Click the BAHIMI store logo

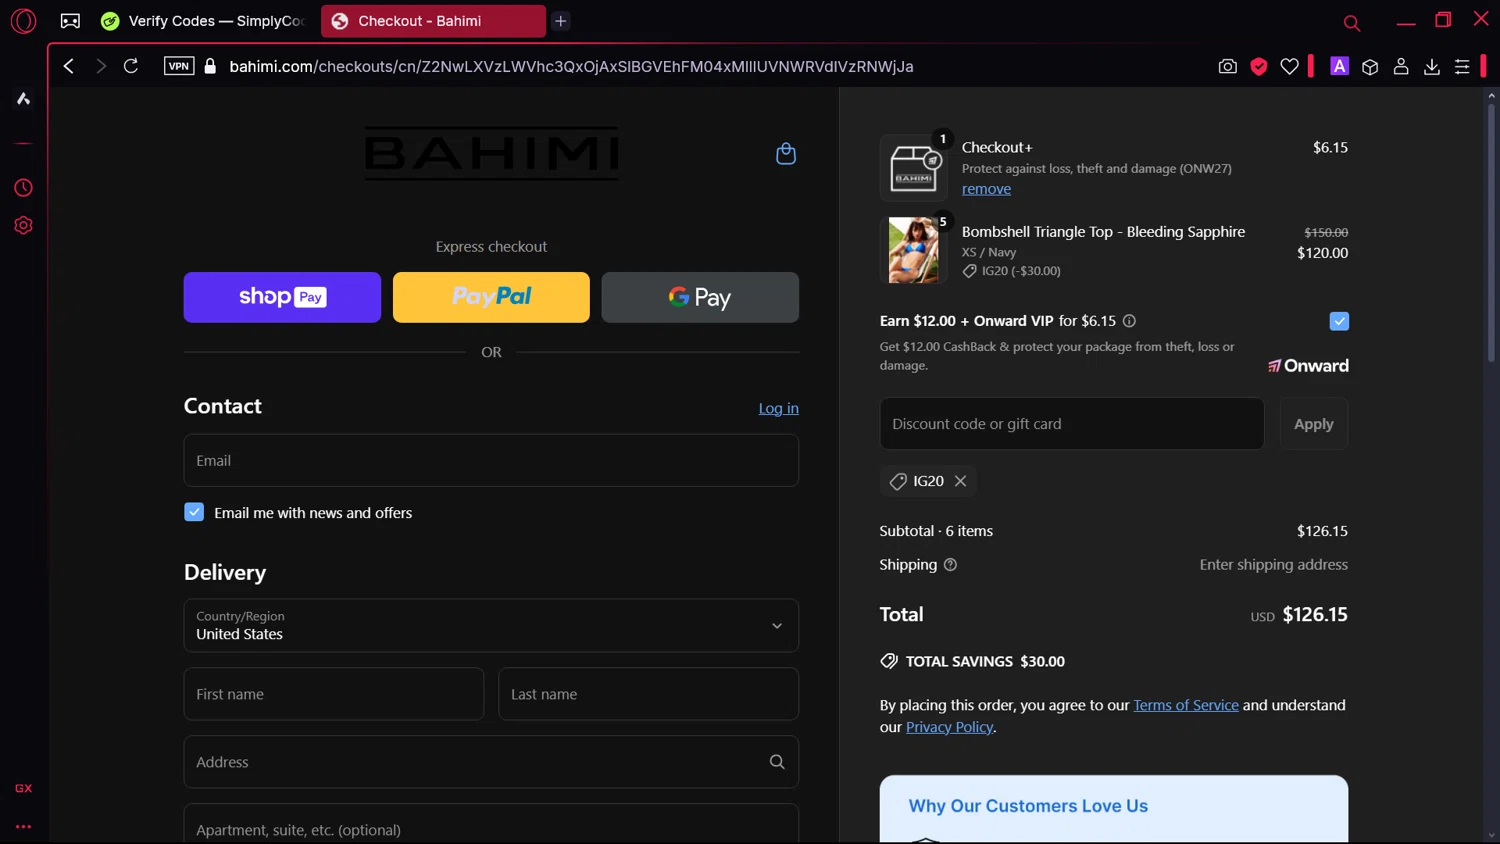pyautogui.click(x=491, y=153)
